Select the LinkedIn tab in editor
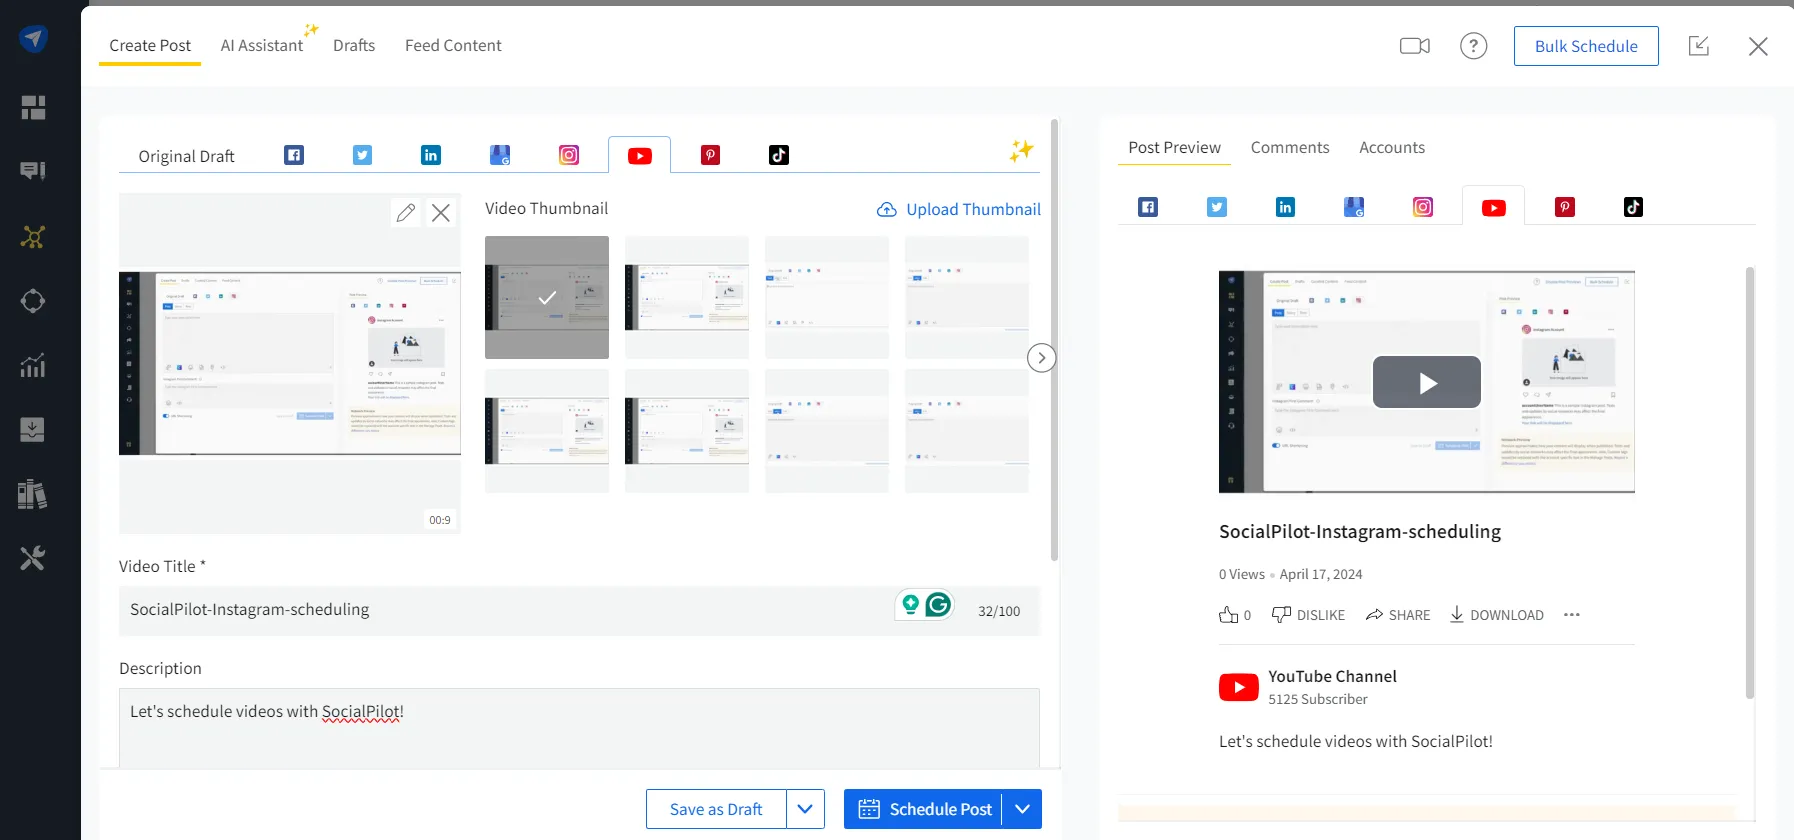Image resolution: width=1794 pixels, height=840 pixels. pyautogui.click(x=431, y=155)
